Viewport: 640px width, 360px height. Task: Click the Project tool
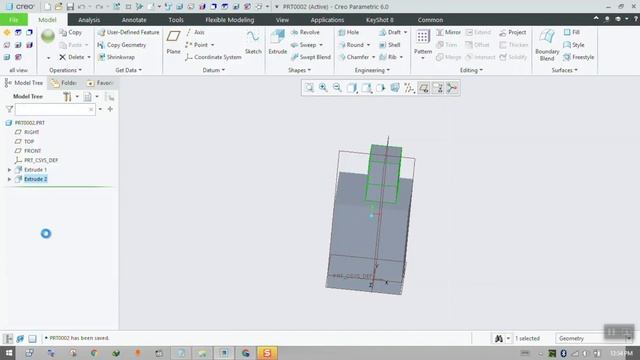click(513, 32)
